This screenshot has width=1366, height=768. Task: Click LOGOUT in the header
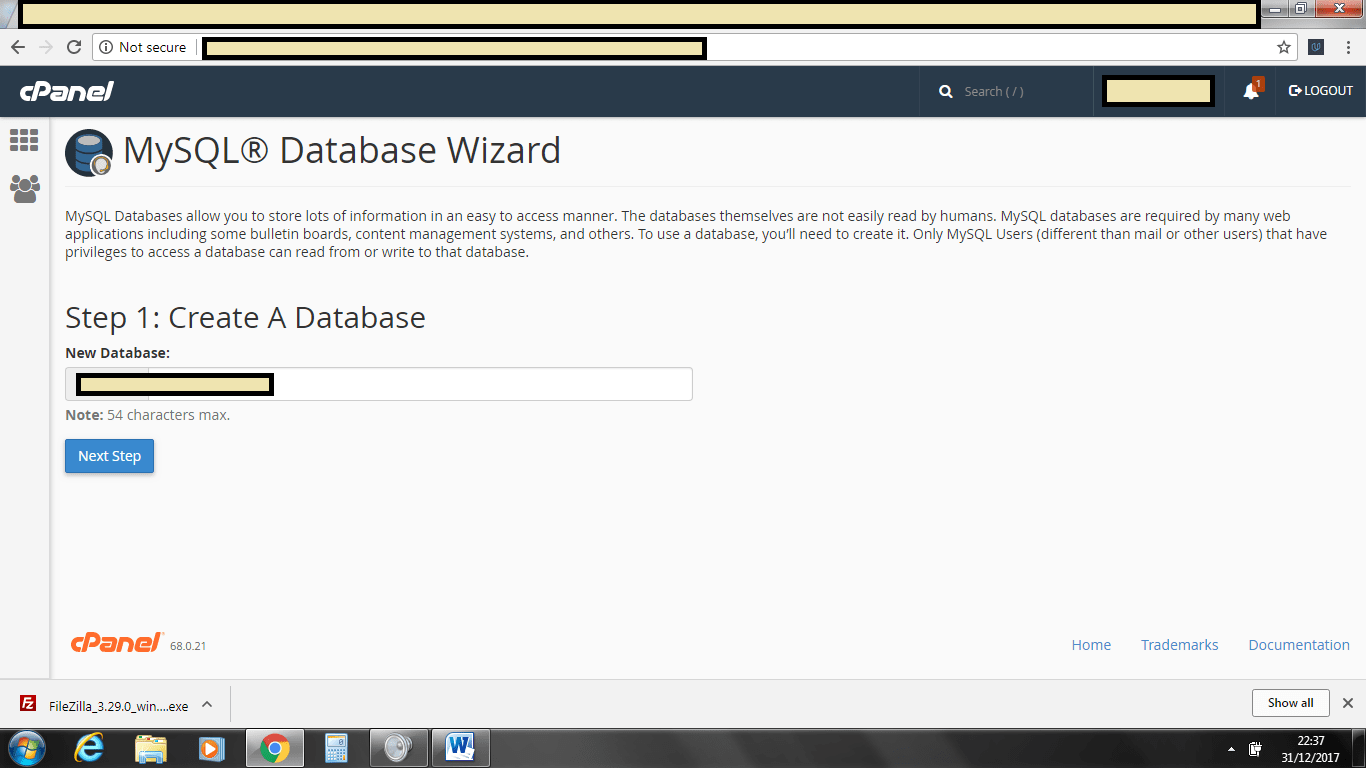click(1320, 91)
